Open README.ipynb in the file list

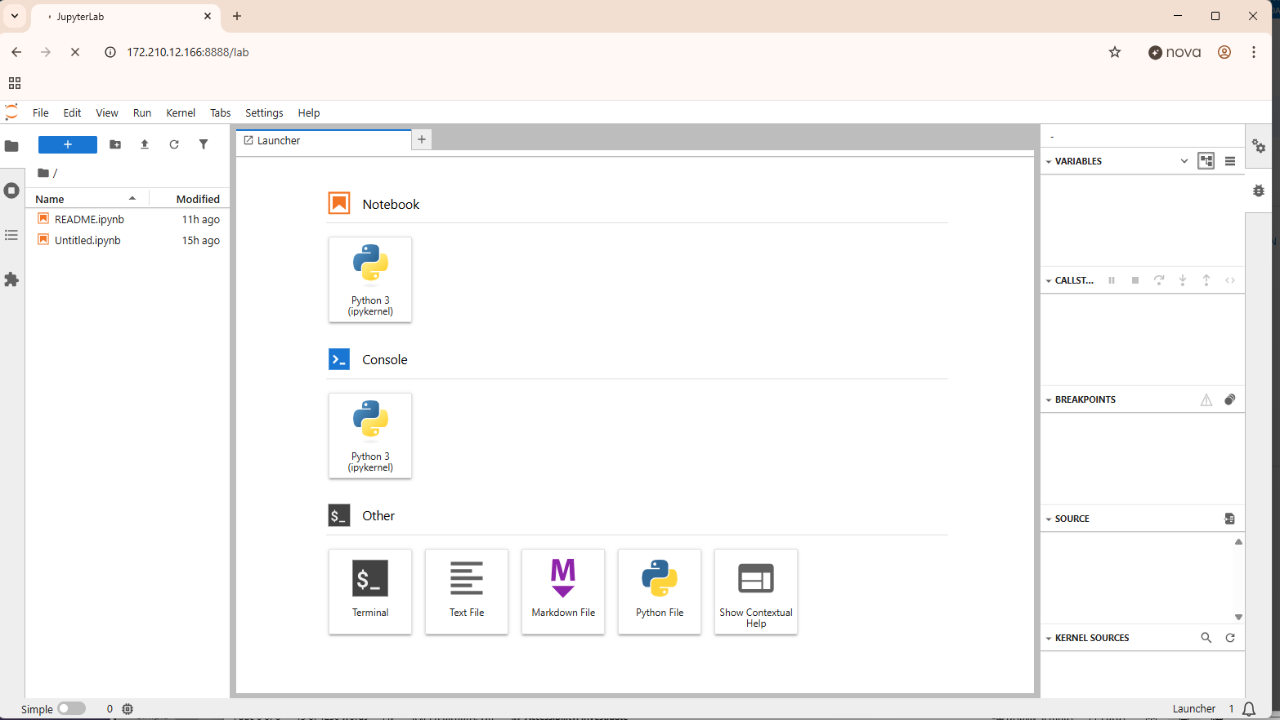point(89,219)
